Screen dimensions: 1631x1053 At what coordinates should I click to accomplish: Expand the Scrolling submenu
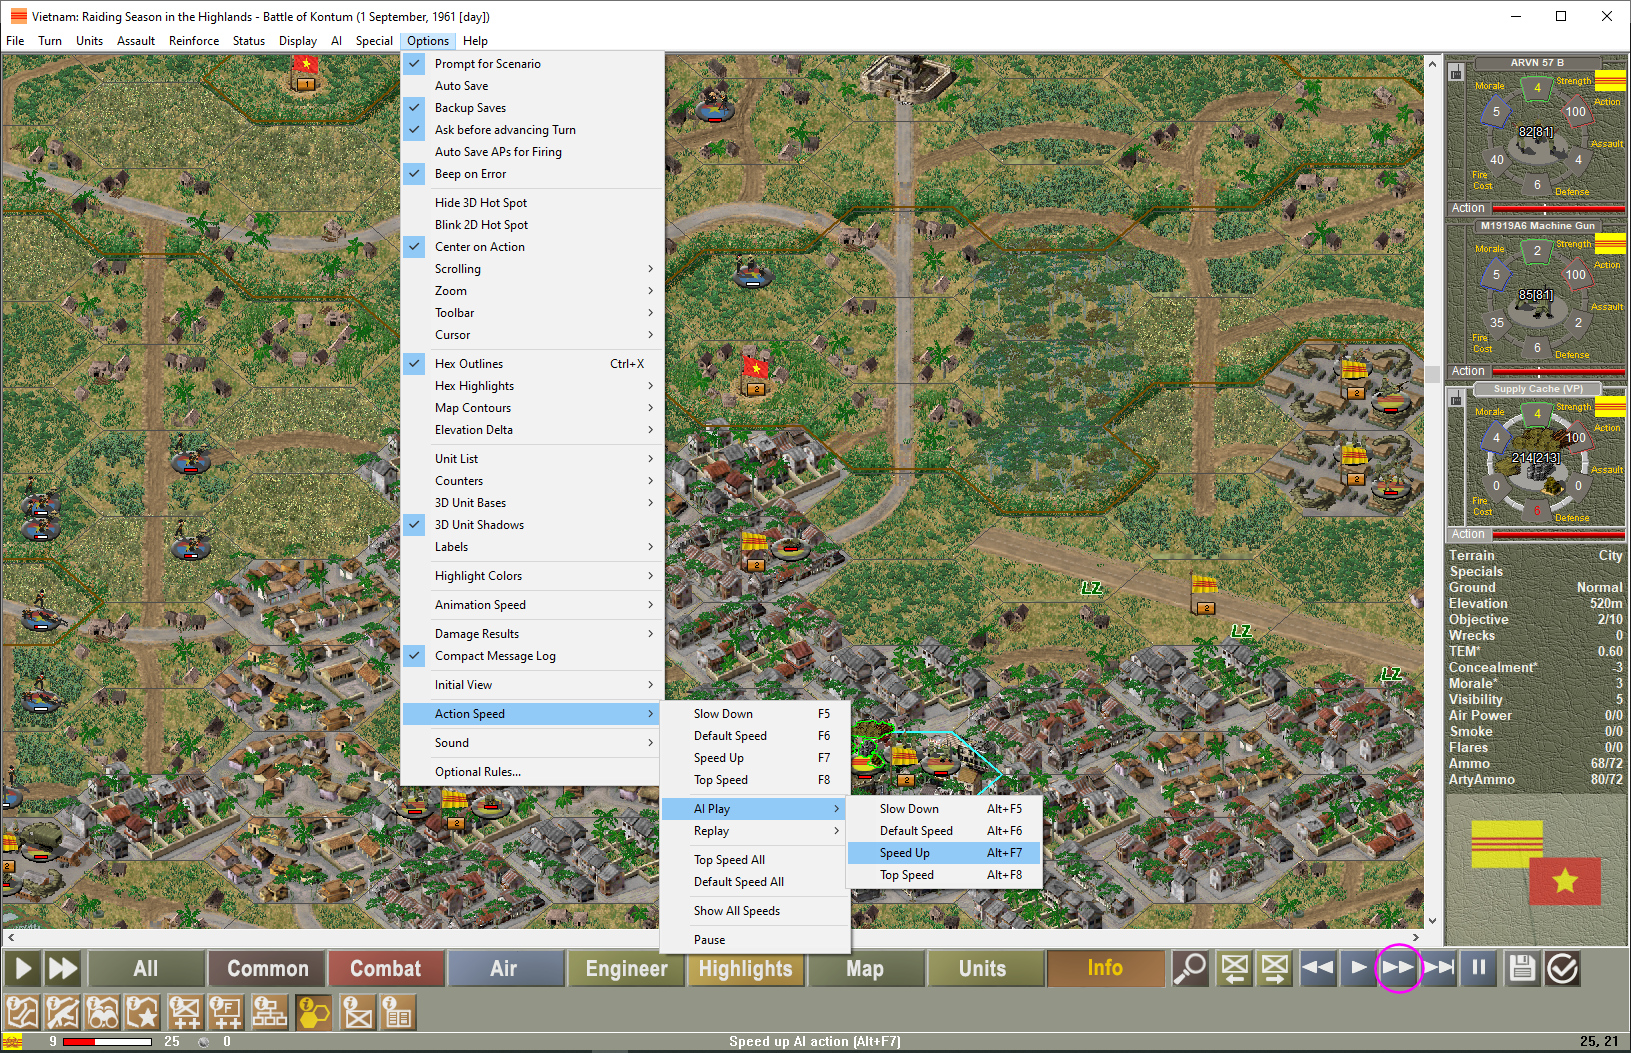532,268
